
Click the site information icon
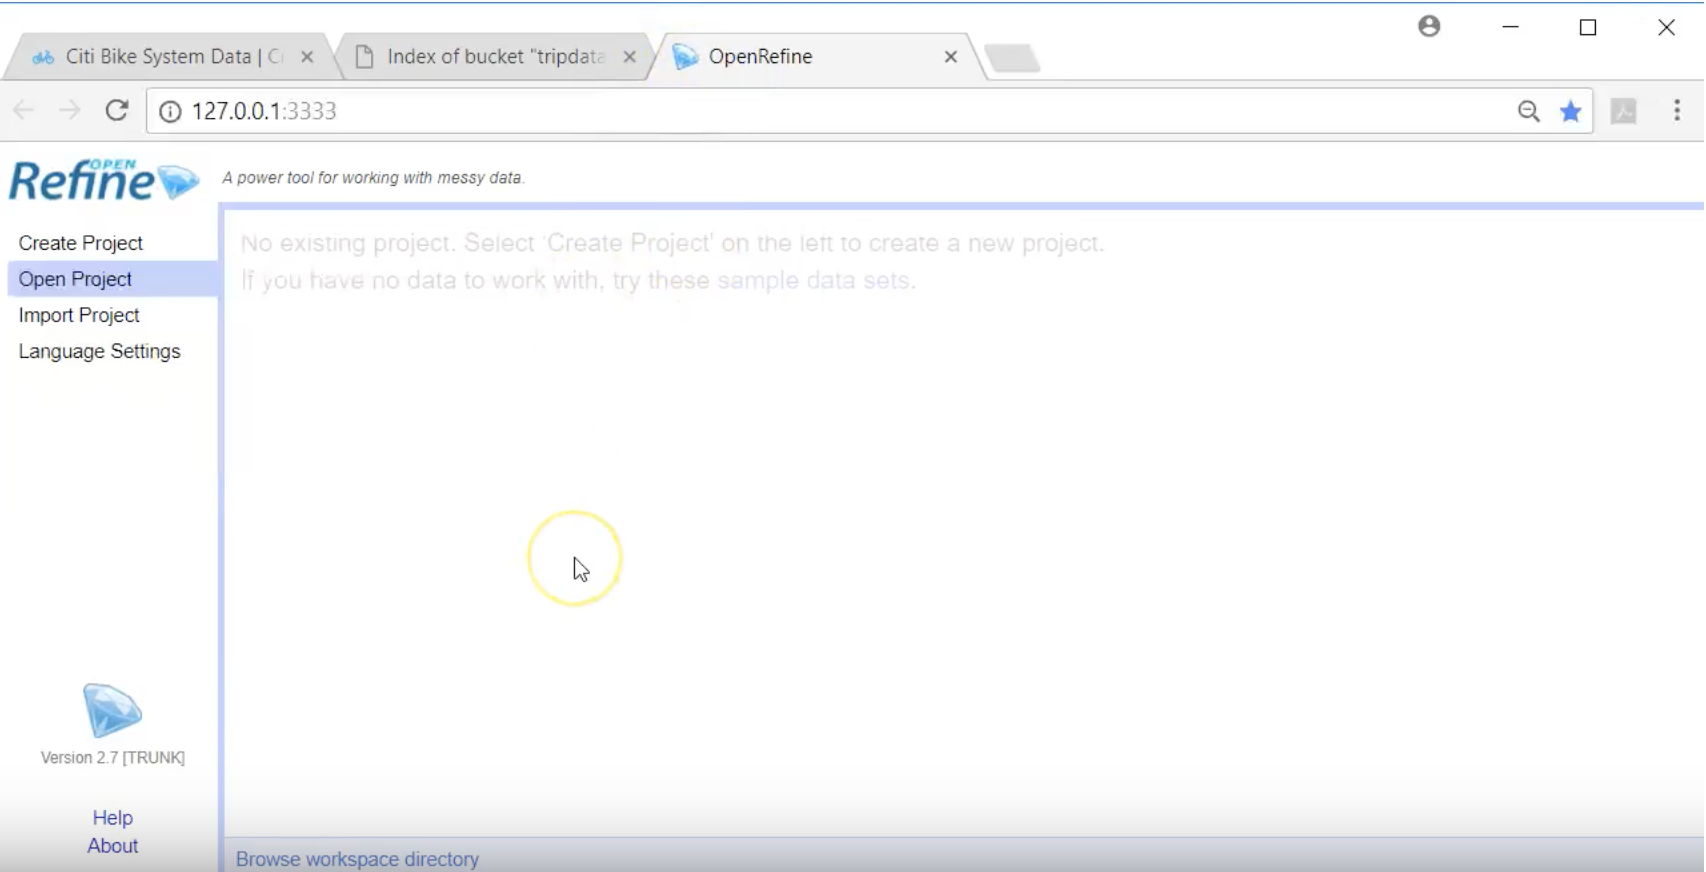(170, 111)
